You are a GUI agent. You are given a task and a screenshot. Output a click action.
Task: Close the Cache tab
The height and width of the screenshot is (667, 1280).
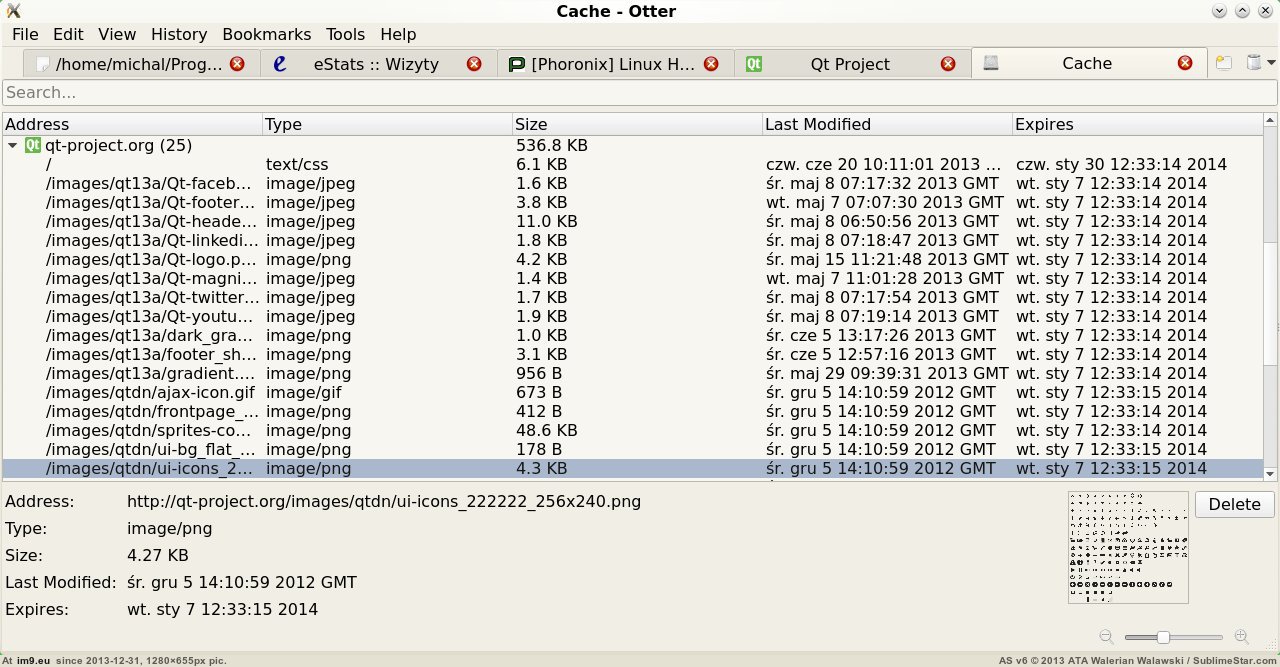pos(1185,63)
